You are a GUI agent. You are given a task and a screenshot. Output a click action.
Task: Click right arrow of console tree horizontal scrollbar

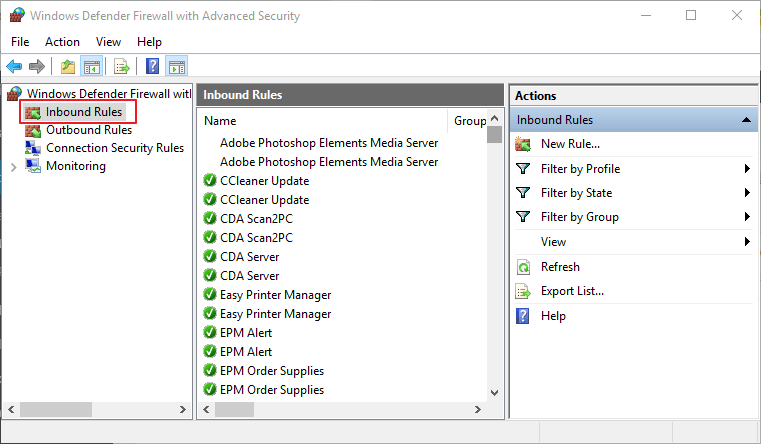pos(183,410)
